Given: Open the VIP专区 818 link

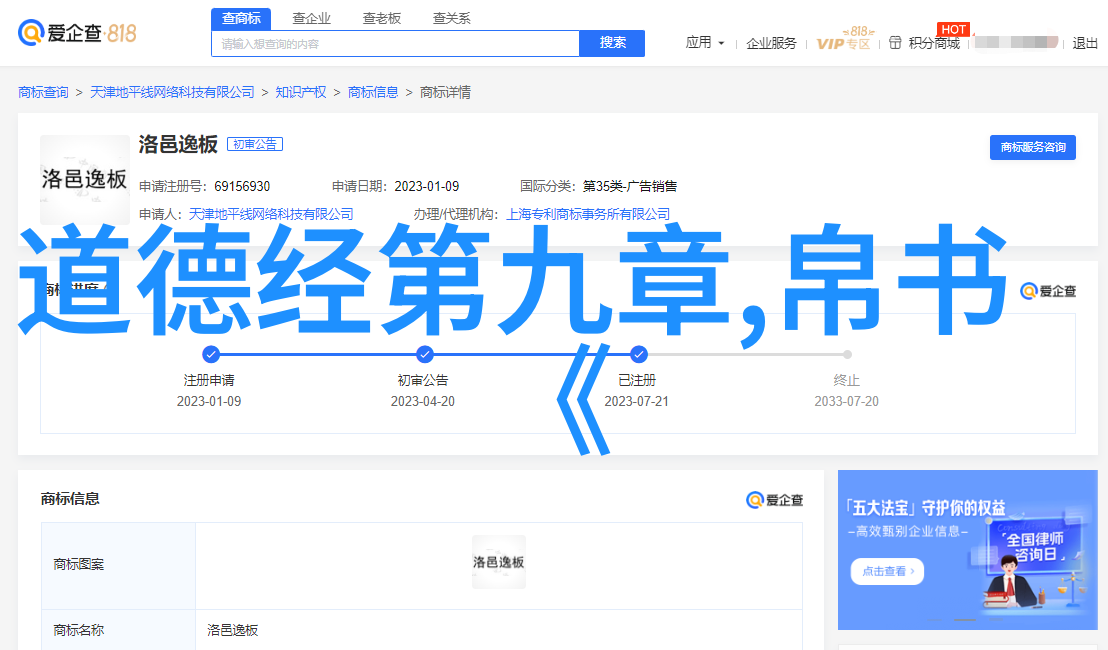Looking at the screenshot, I should point(844,40).
